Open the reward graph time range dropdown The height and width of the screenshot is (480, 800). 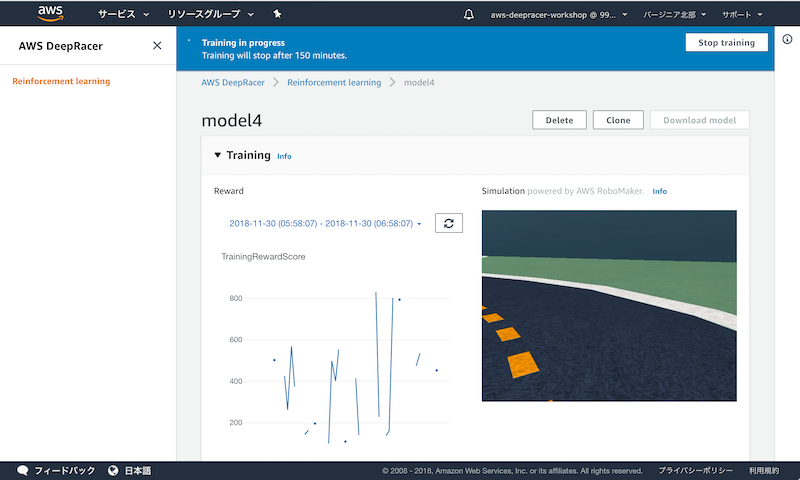pyautogui.click(x=325, y=223)
